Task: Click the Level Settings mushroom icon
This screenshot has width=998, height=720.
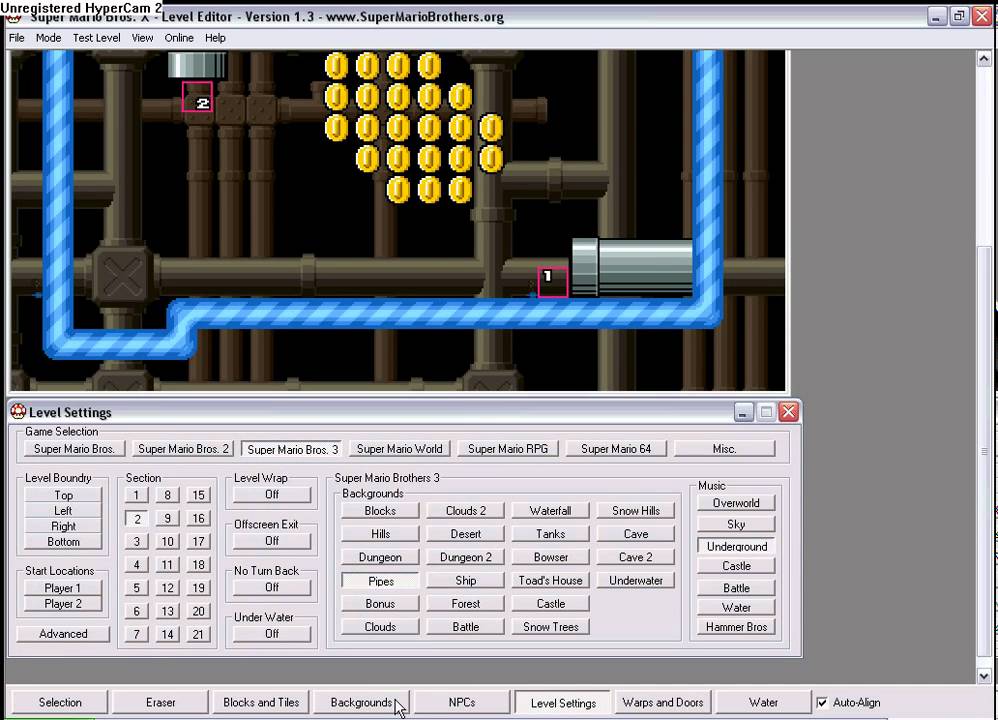Action: [18, 412]
